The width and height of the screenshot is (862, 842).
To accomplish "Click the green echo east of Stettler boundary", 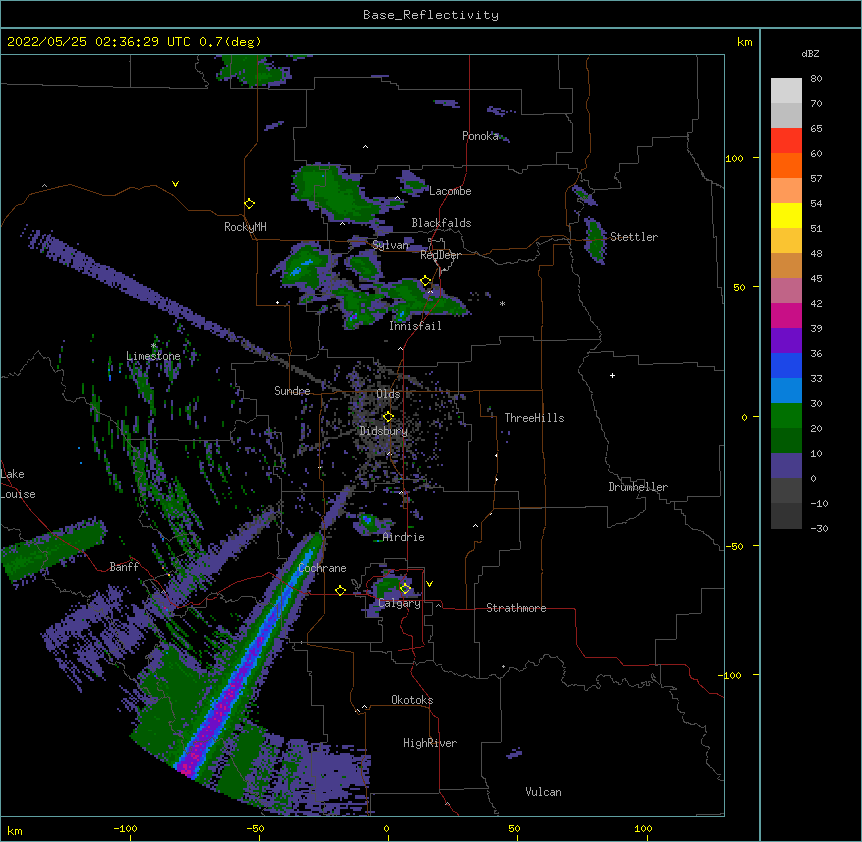I will (x=595, y=240).
